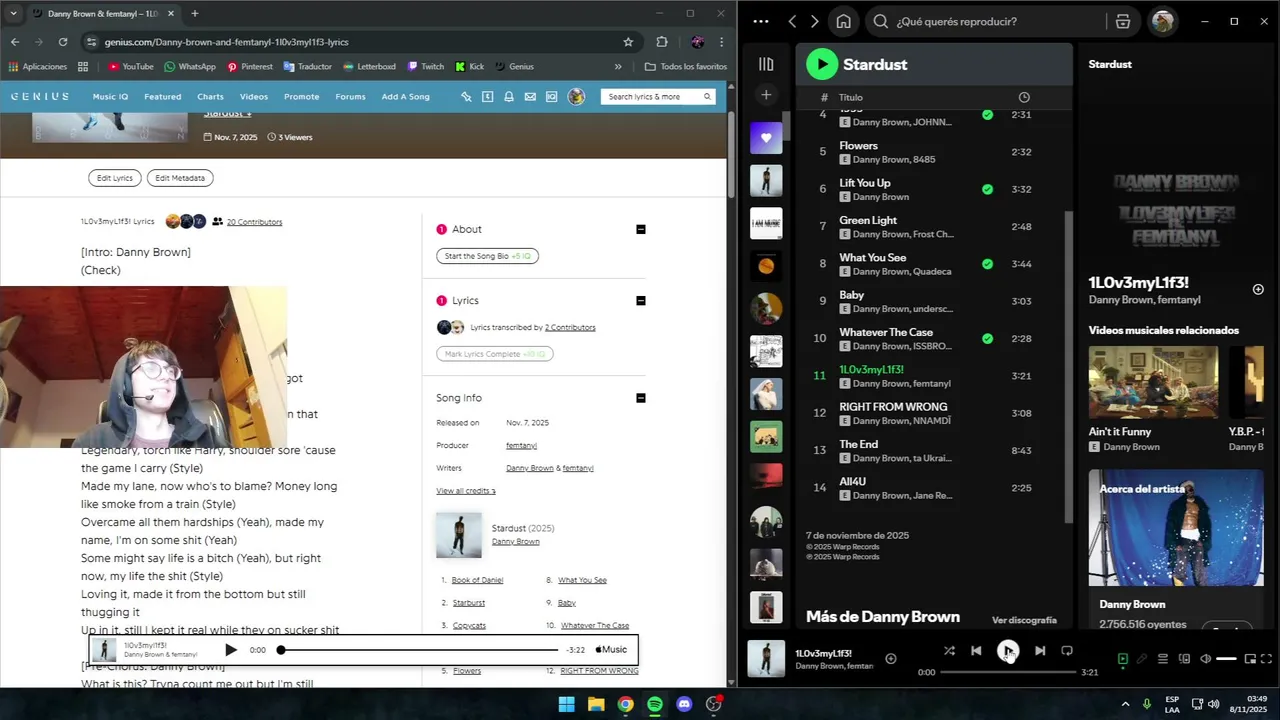This screenshot has width=1280, height=720.
Task: Skip to the next track in Spotify
Action: (x=1040, y=651)
